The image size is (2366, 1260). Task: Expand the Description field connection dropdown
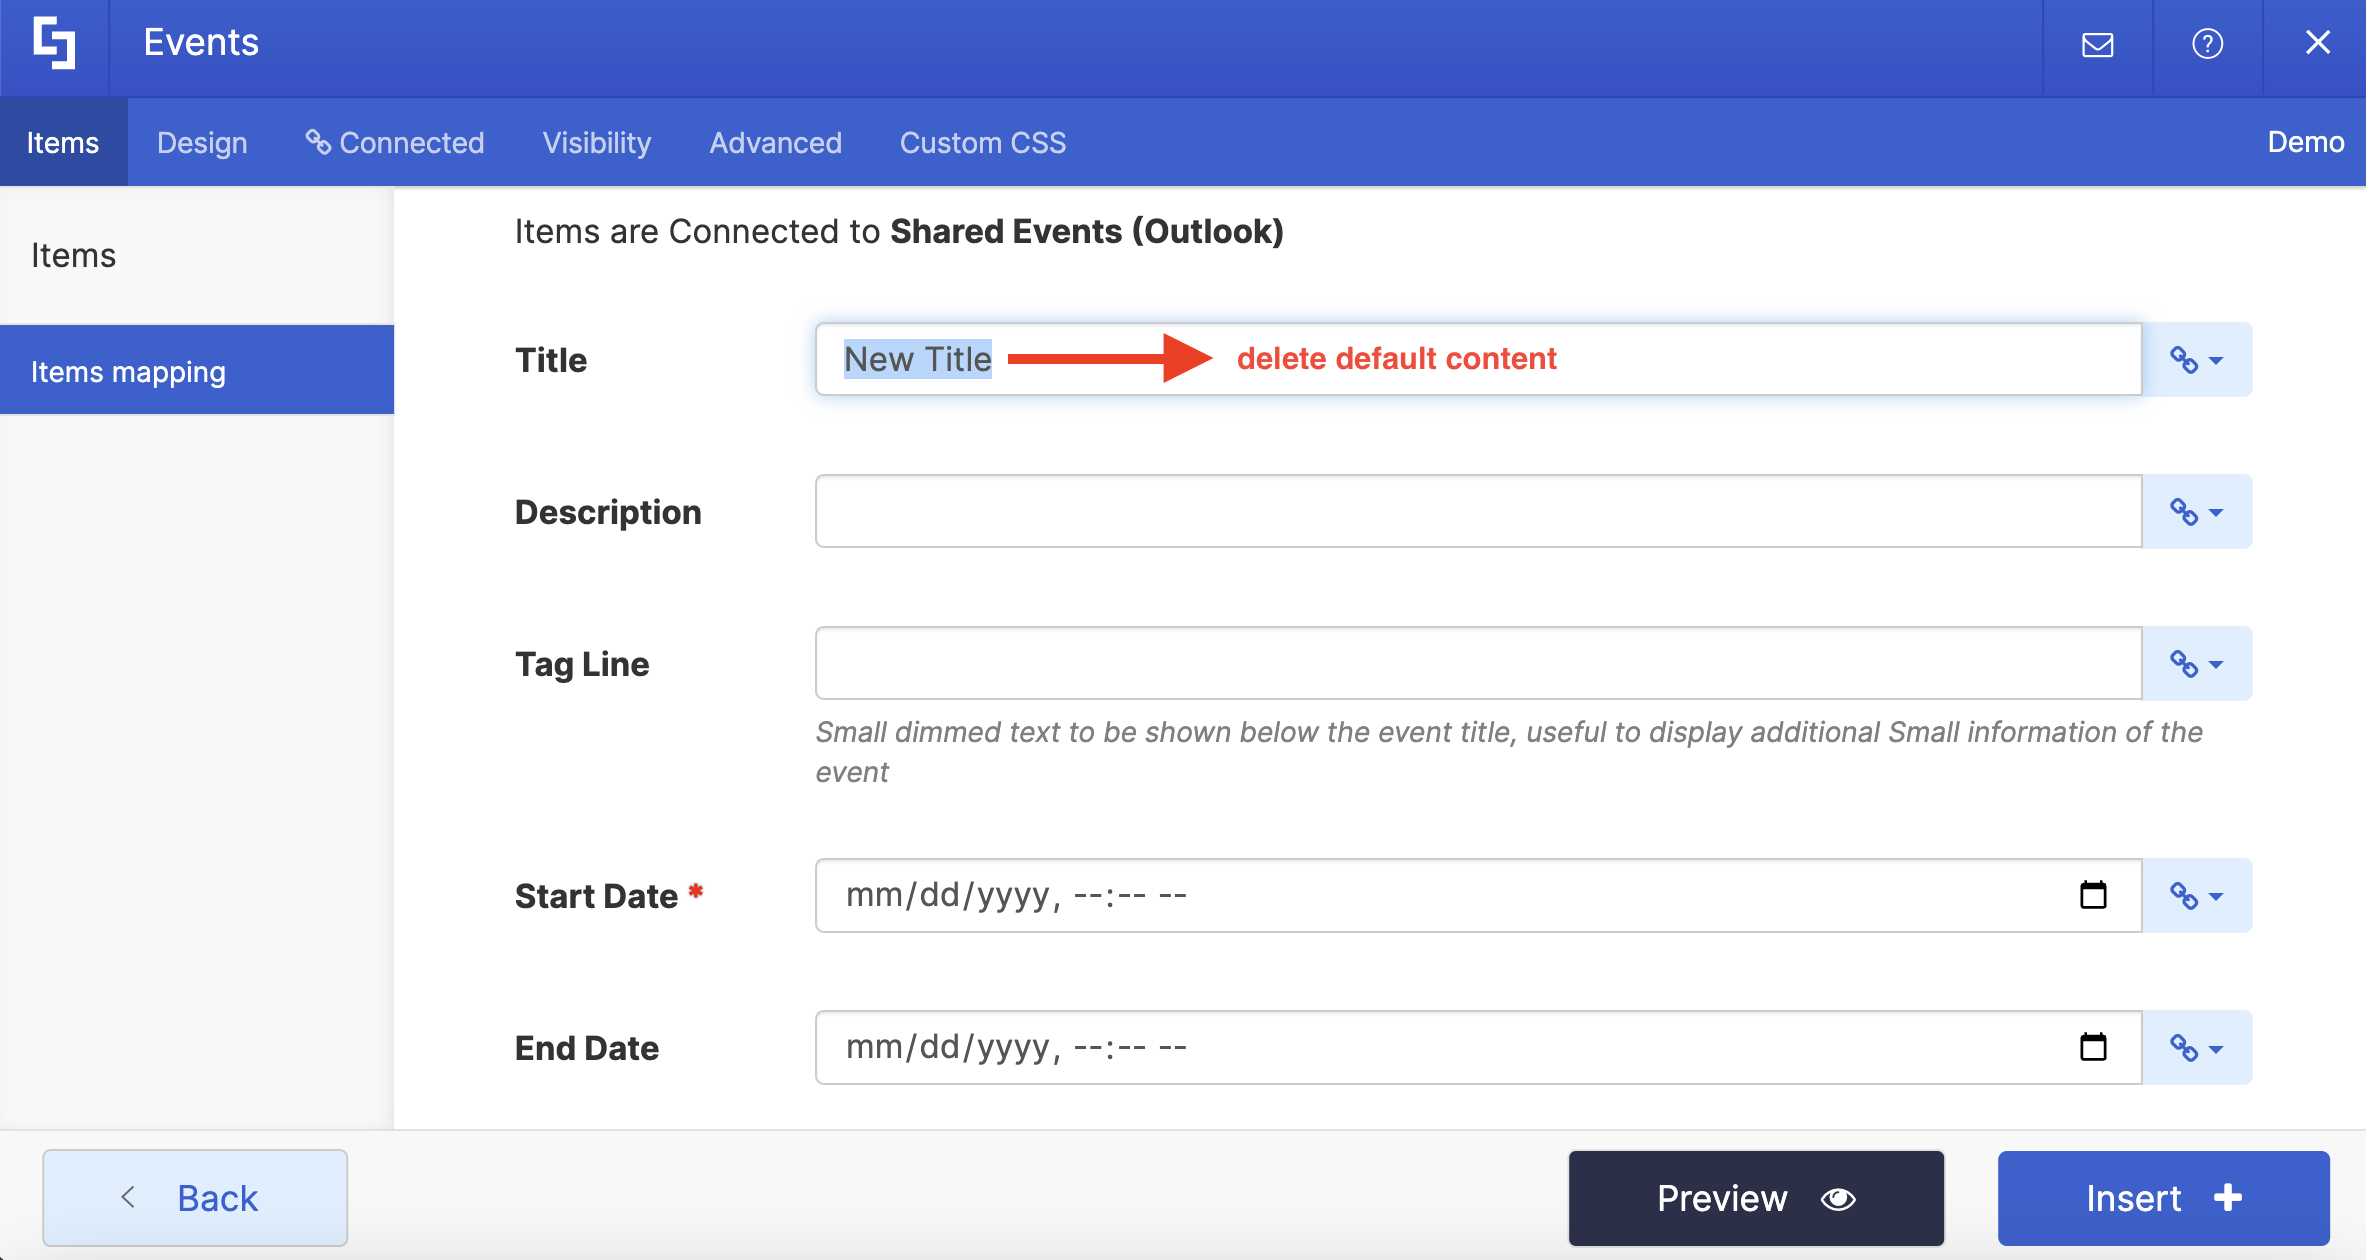click(2196, 512)
